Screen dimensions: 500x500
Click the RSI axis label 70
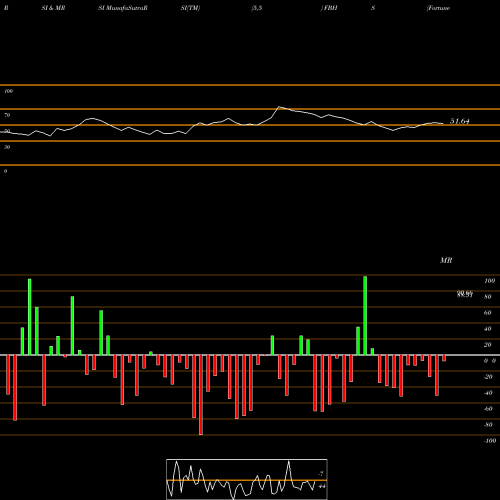point(7,115)
